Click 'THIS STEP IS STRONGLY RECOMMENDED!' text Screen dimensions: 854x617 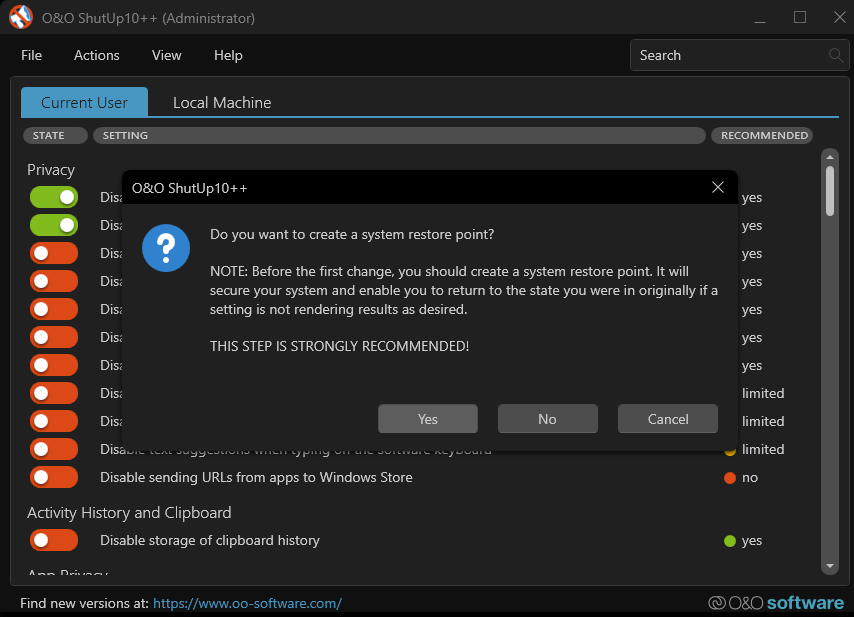(339, 346)
